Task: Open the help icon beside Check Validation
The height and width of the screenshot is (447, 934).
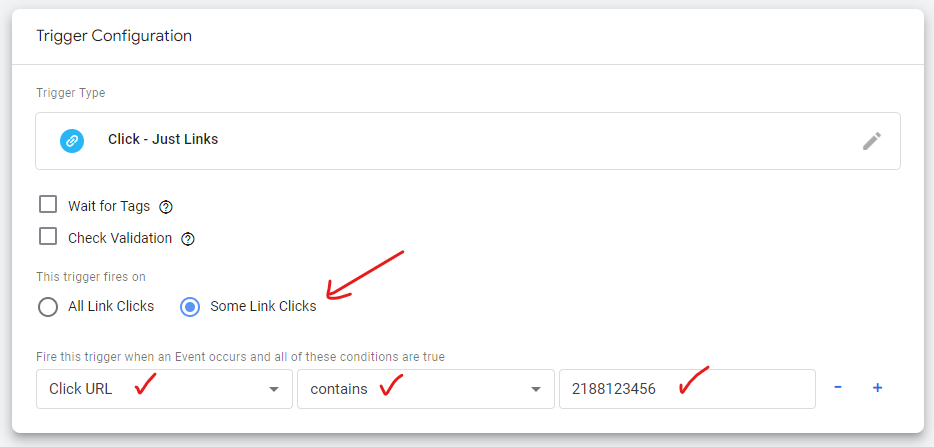Action: pyautogui.click(x=188, y=239)
